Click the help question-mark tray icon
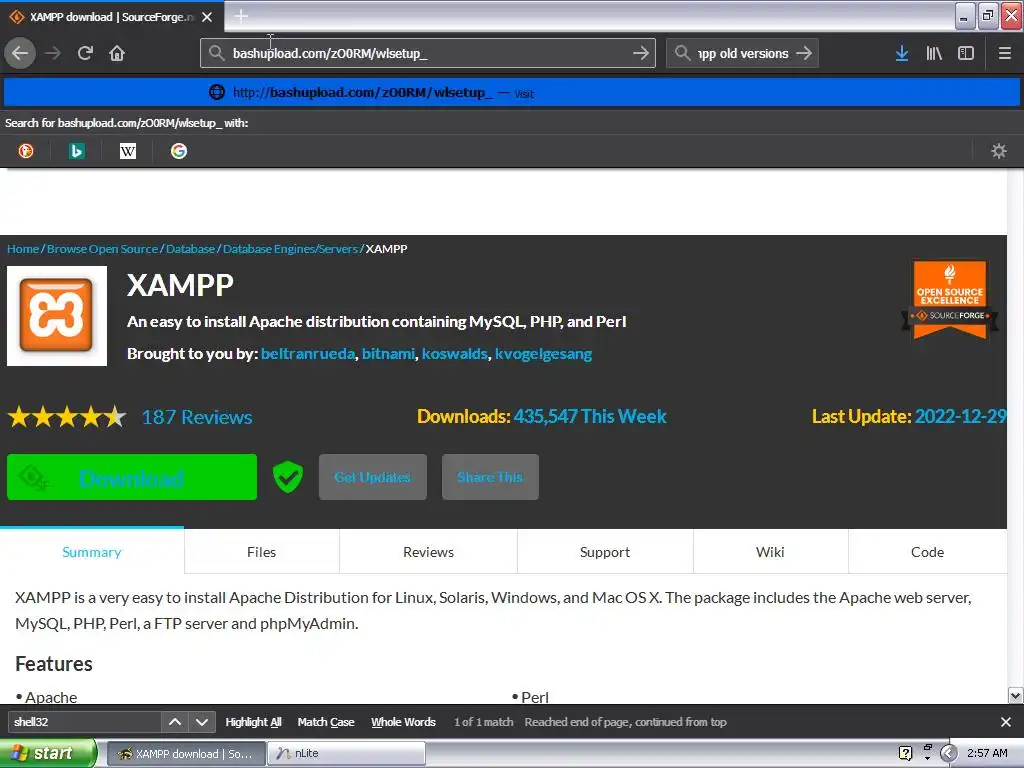This screenshot has height=768, width=1024. (905, 753)
